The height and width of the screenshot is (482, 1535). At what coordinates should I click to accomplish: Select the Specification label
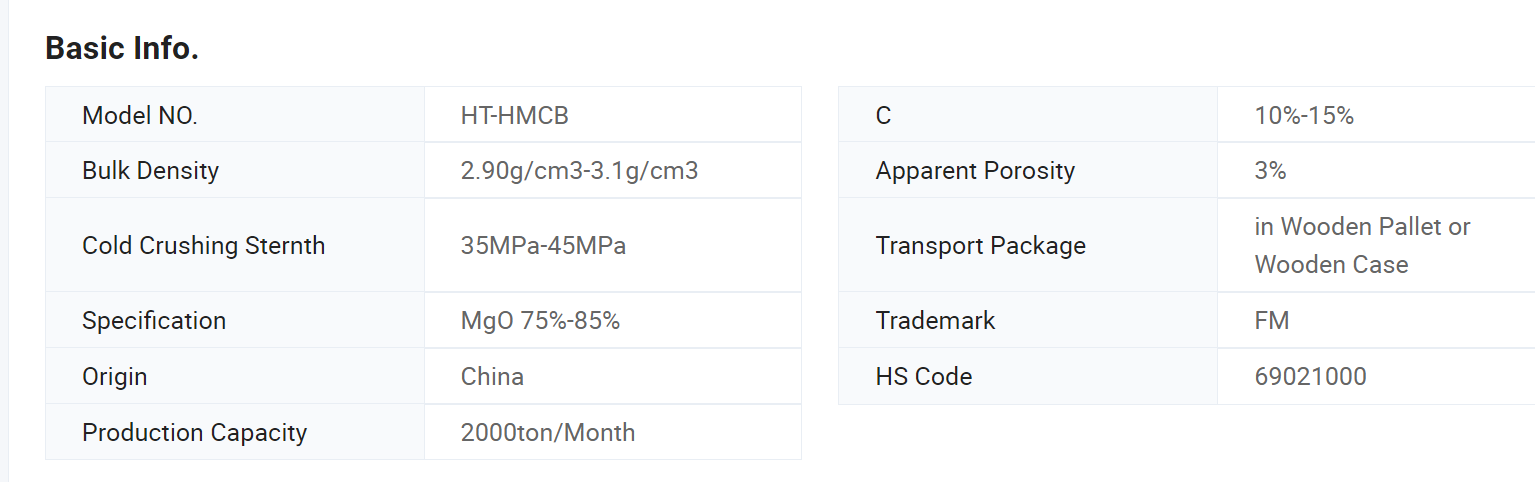154,320
